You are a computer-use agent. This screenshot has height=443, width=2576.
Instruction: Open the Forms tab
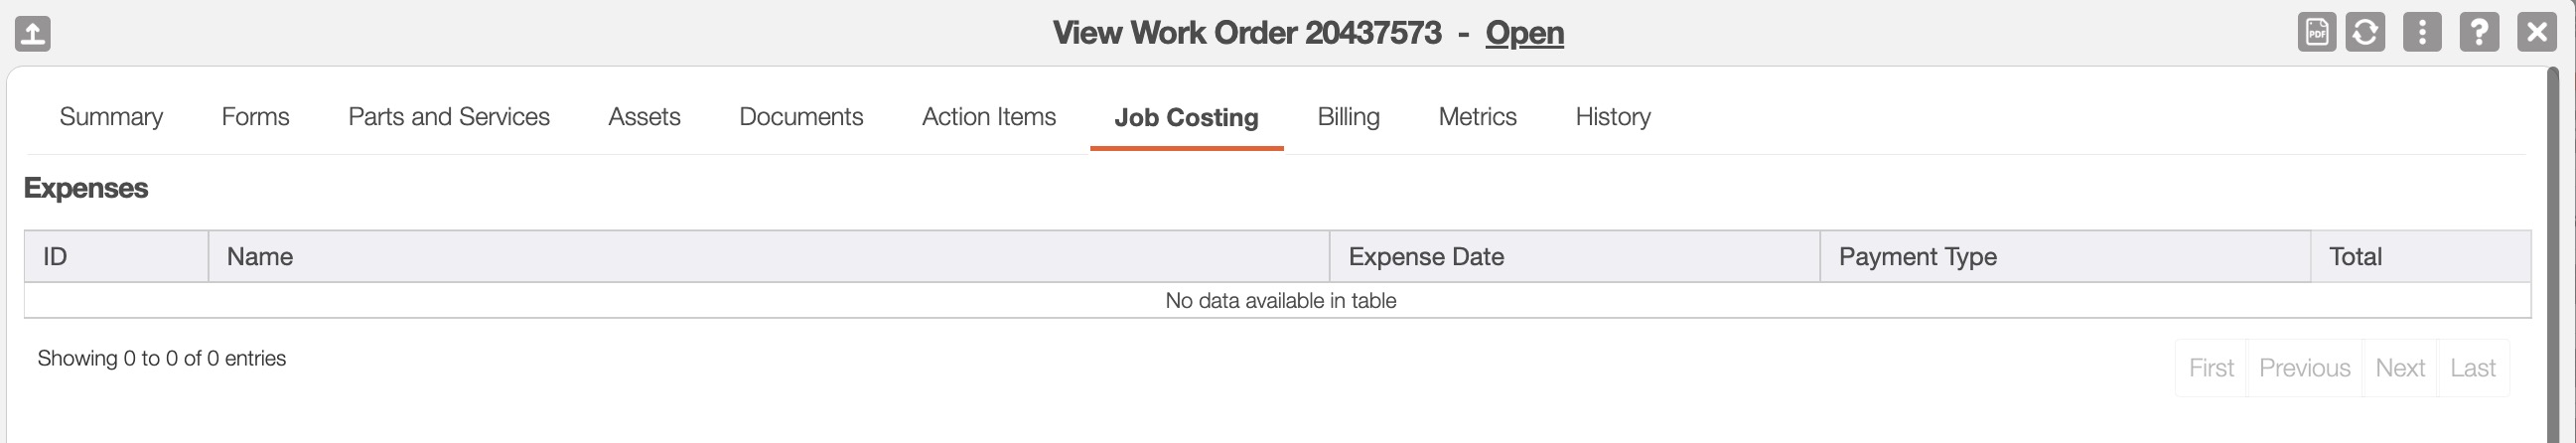(255, 117)
